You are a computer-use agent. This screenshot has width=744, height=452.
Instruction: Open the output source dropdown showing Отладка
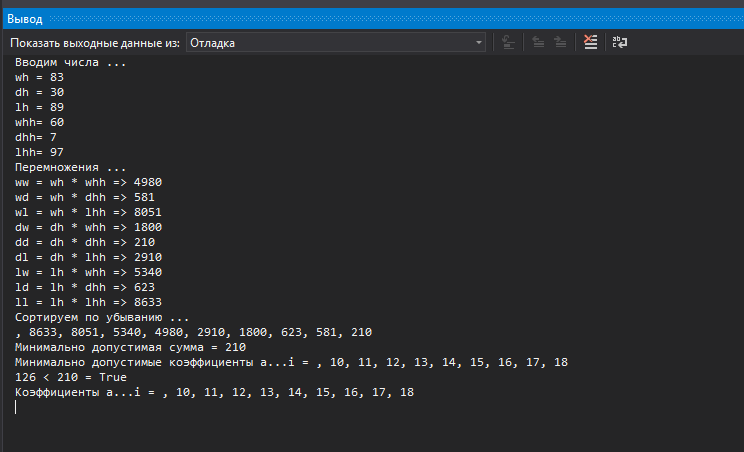pos(336,43)
